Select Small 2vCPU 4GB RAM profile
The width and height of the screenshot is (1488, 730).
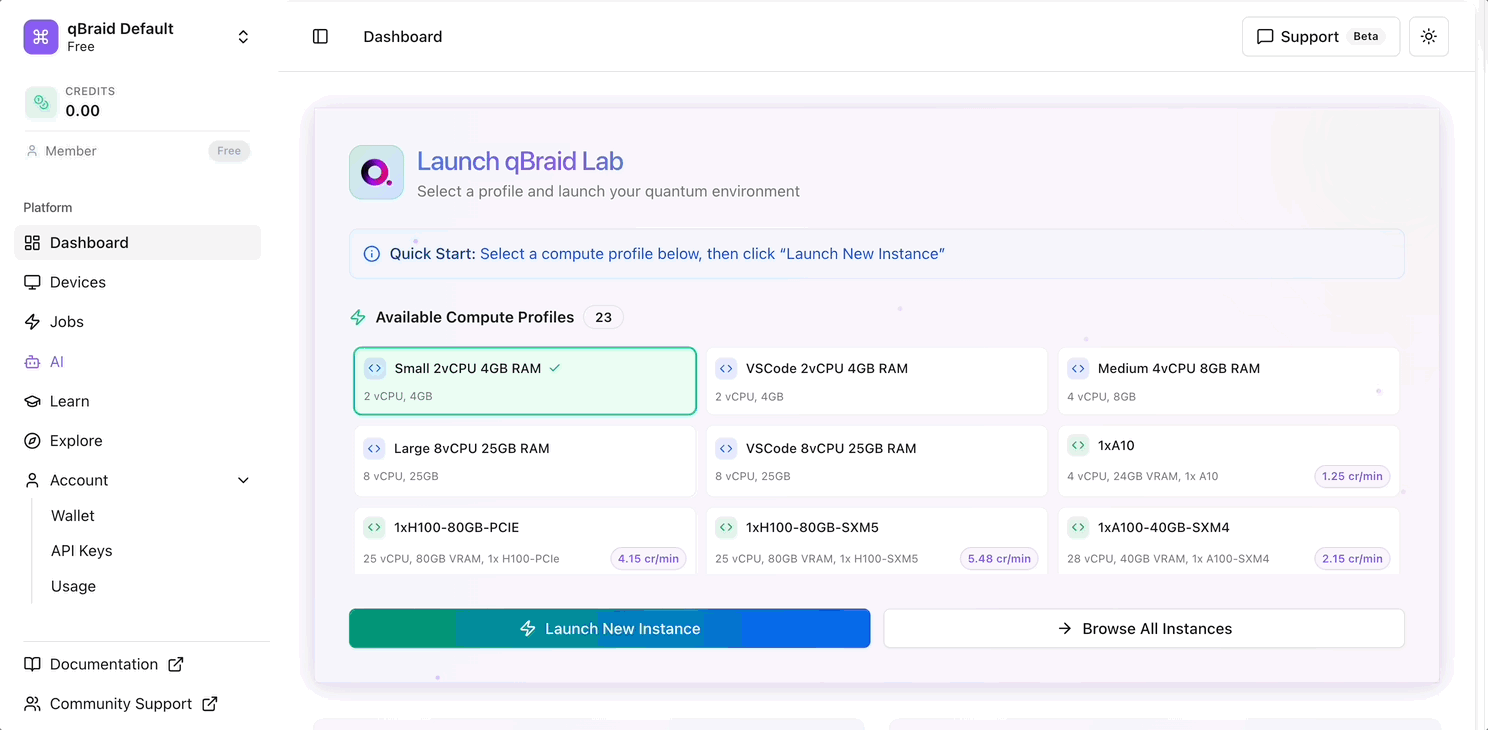pyautogui.click(x=525, y=381)
